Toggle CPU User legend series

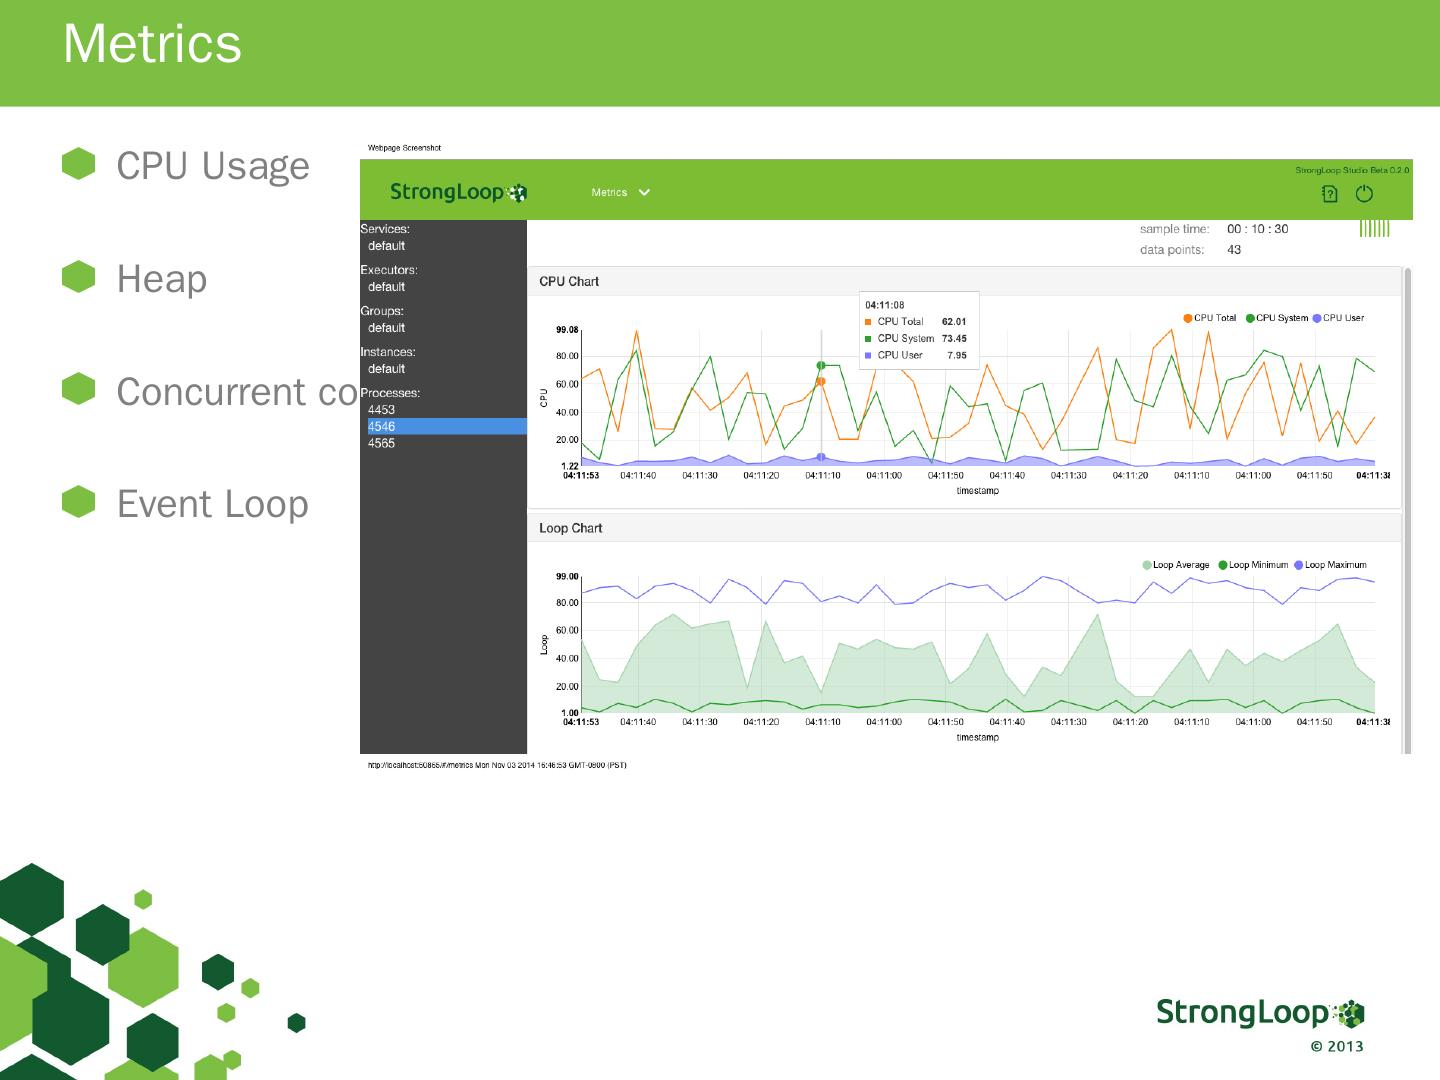(x=1338, y=318)
